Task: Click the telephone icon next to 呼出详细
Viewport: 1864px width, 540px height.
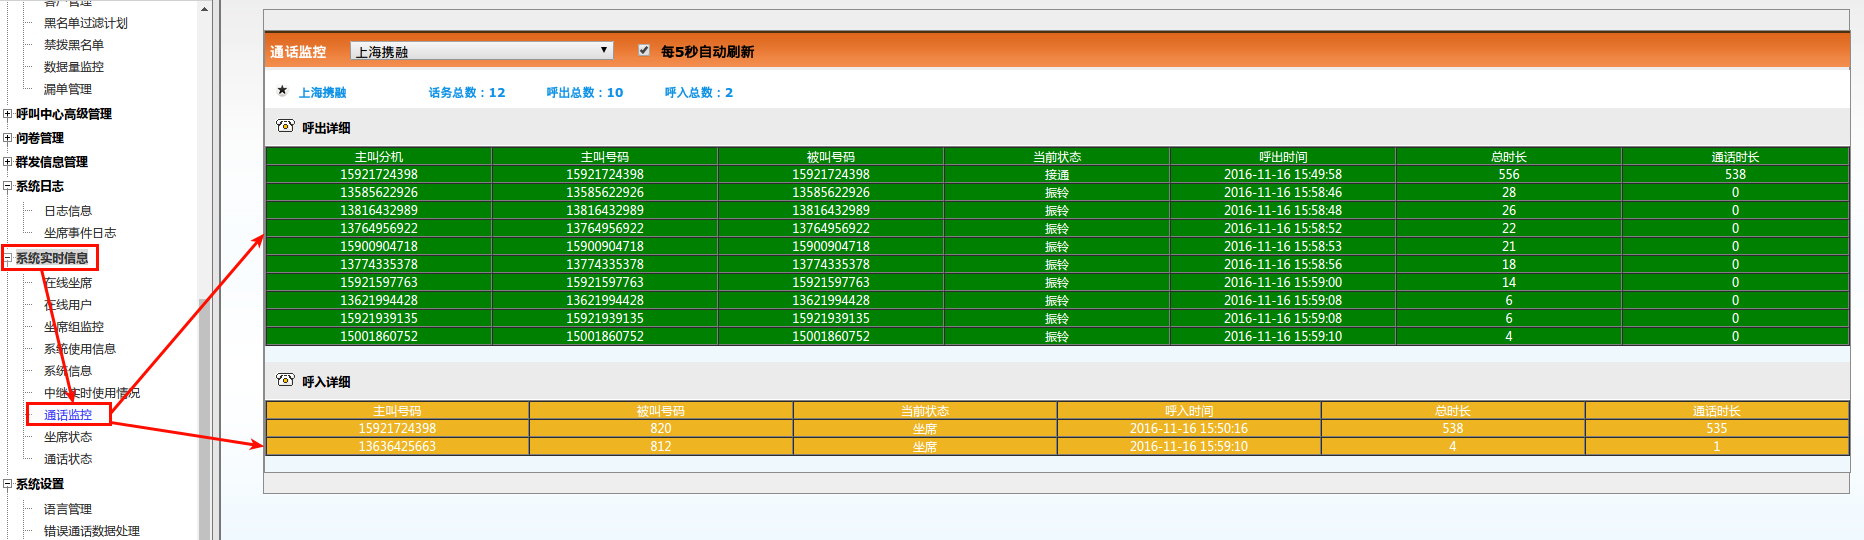Action: (285, 126)
